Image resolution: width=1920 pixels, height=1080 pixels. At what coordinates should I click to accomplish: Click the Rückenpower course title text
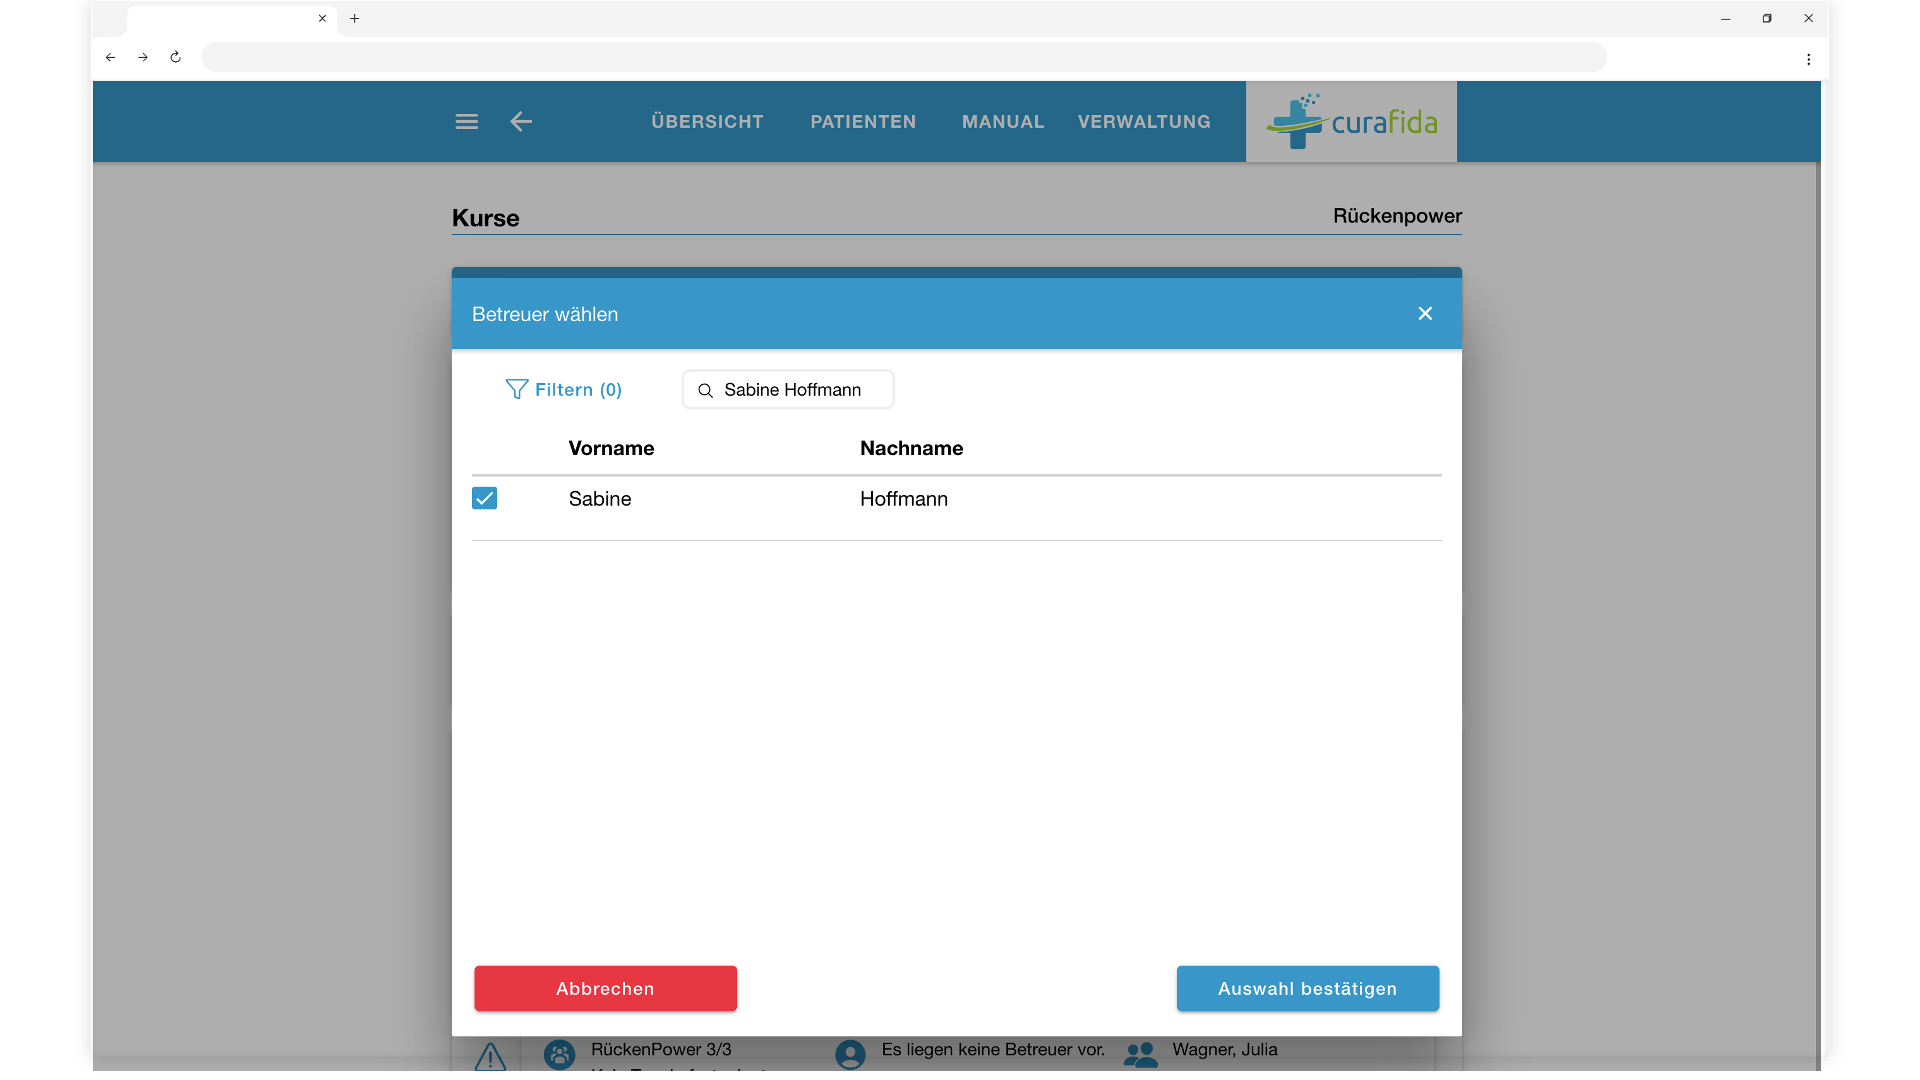click(1397, 216)
